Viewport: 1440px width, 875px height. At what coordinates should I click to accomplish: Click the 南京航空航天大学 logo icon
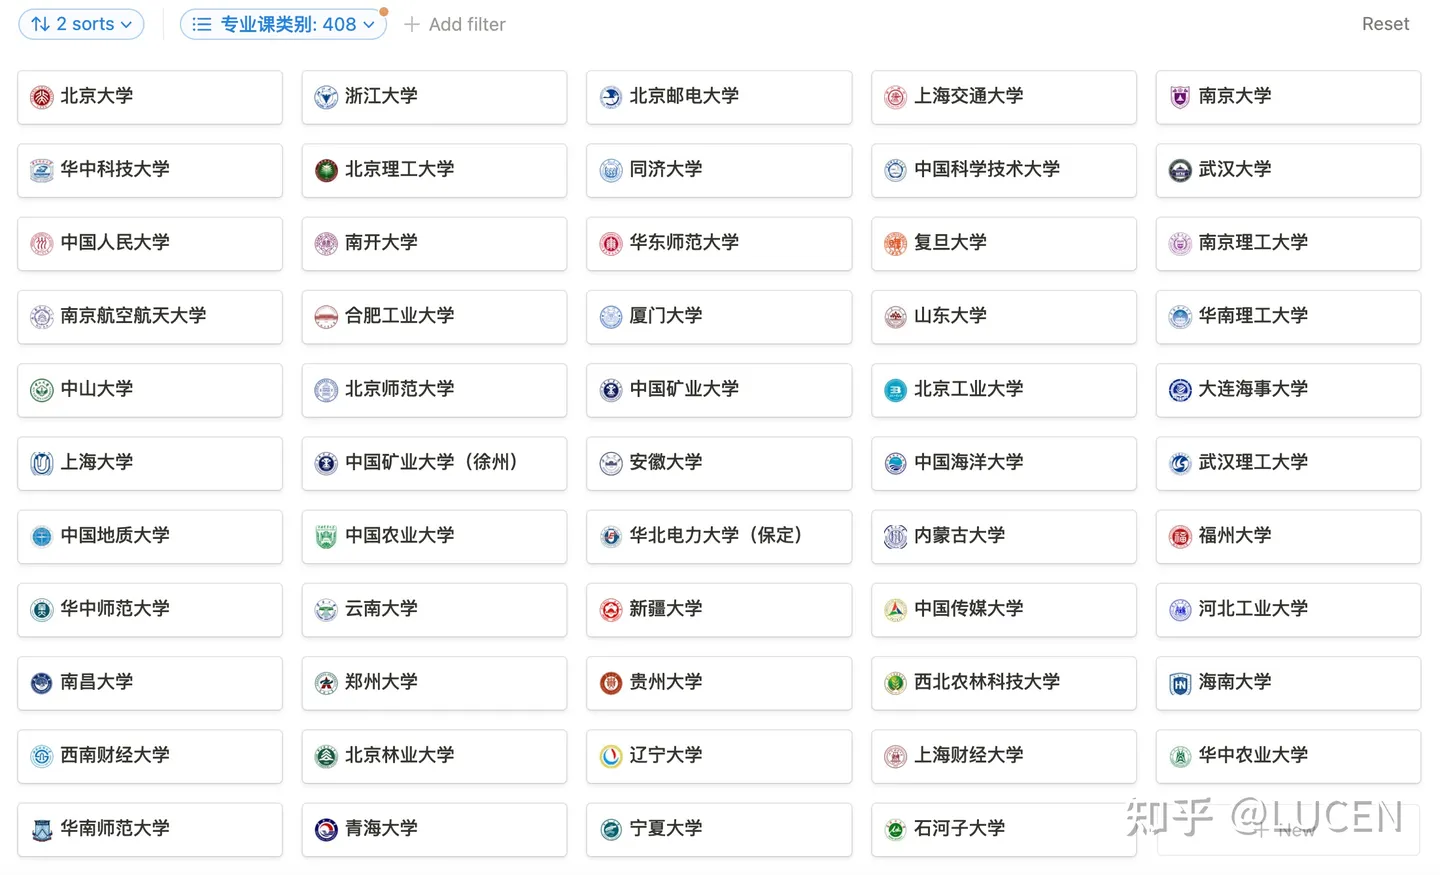pos(41,317)
